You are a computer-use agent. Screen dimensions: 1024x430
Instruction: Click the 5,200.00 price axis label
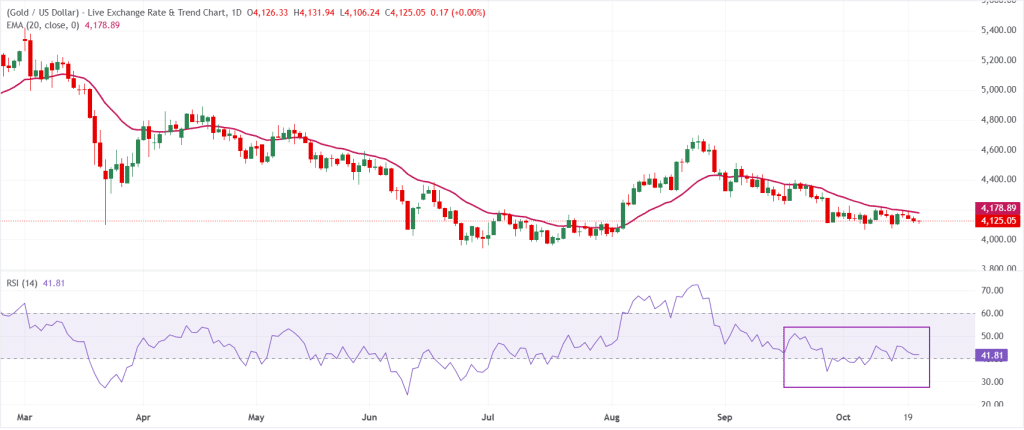997,60
